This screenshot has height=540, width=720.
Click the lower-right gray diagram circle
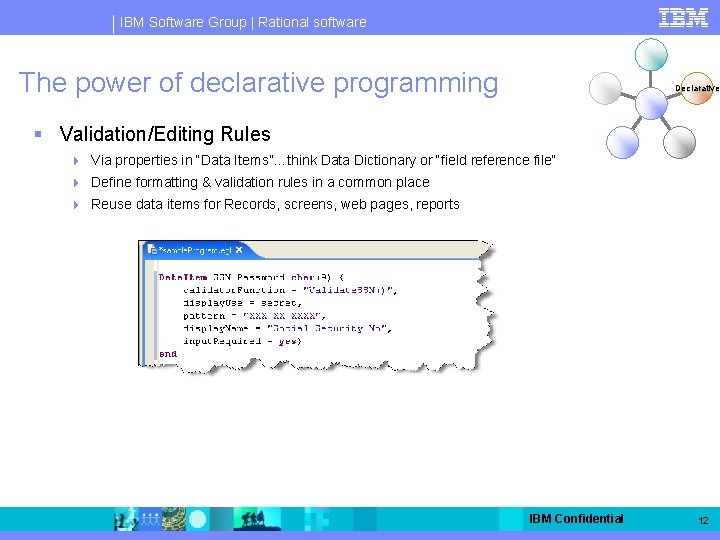pyautogui.click(x=679, y=142)
